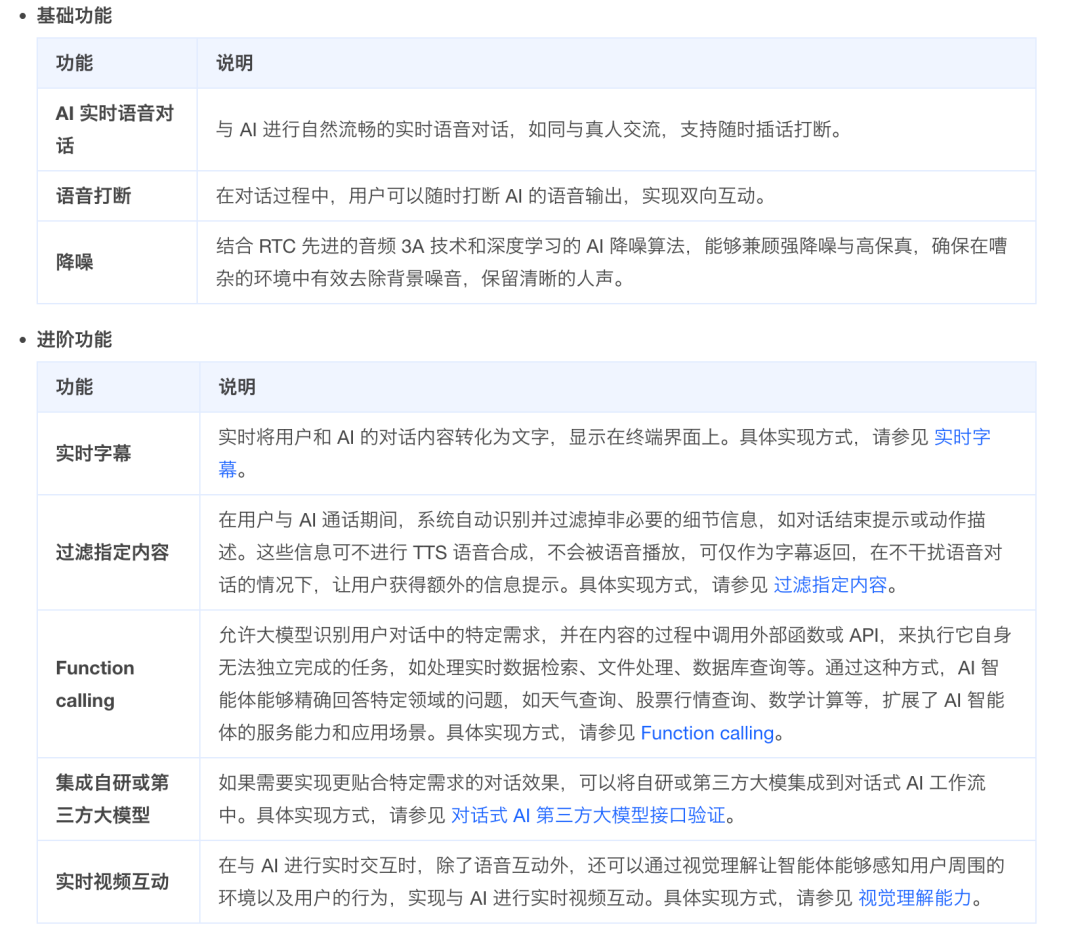Select the 实时视频互动 feature cell

pos(118,882)
